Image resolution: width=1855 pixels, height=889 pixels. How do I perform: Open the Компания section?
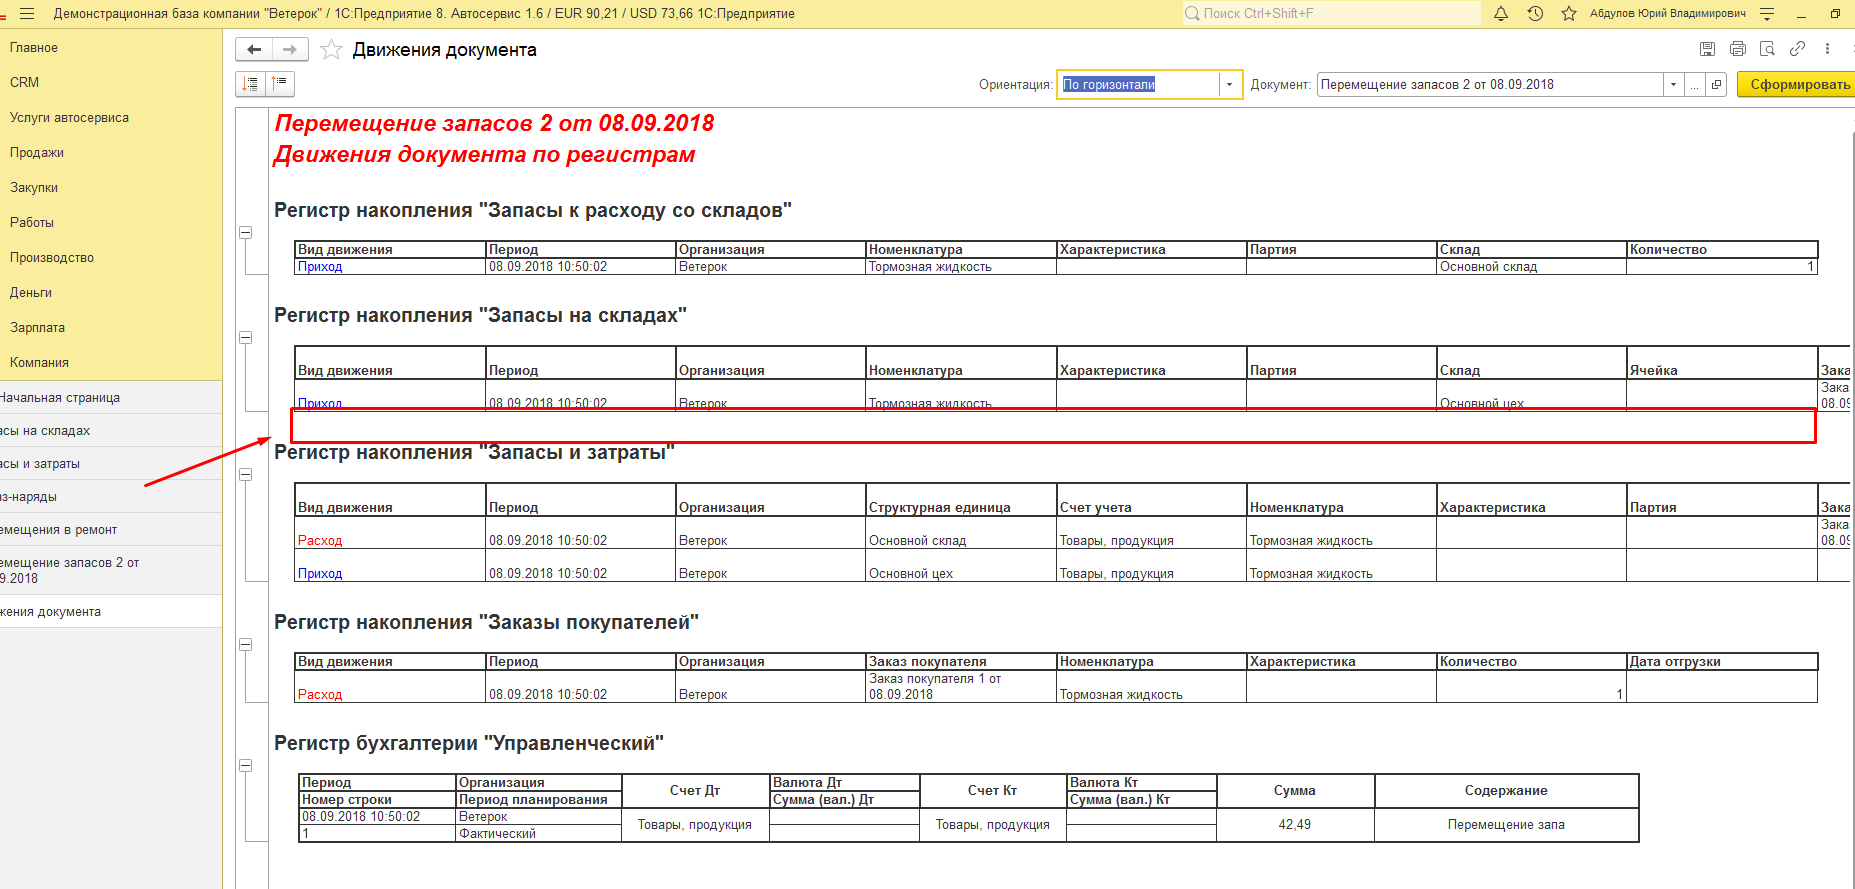39,363
